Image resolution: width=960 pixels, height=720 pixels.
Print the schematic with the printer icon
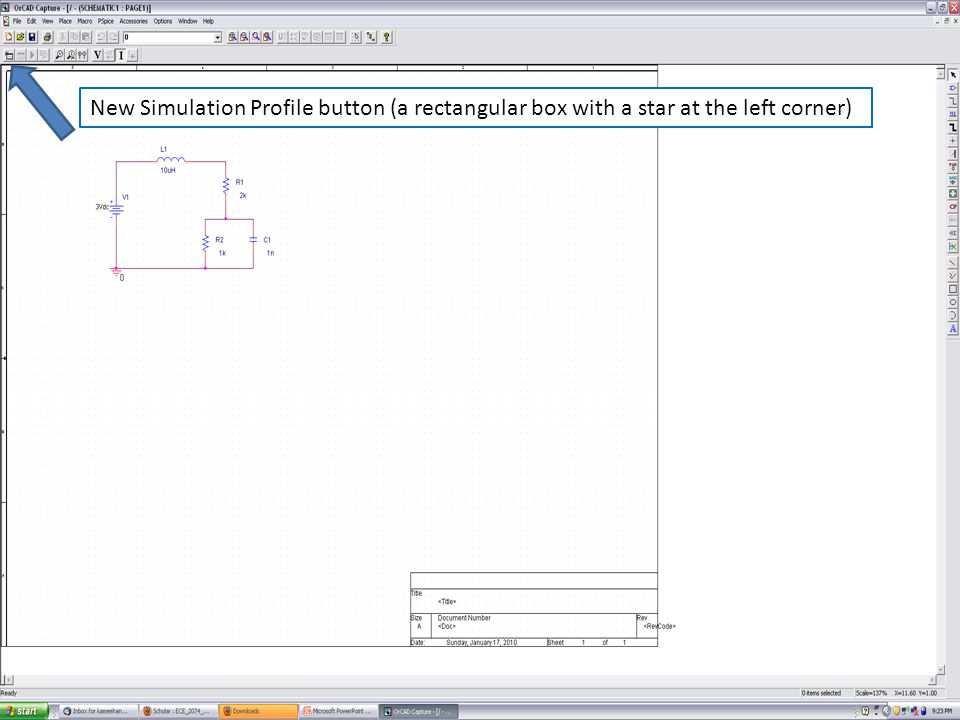pyautogui.click(x=47, y=37)
